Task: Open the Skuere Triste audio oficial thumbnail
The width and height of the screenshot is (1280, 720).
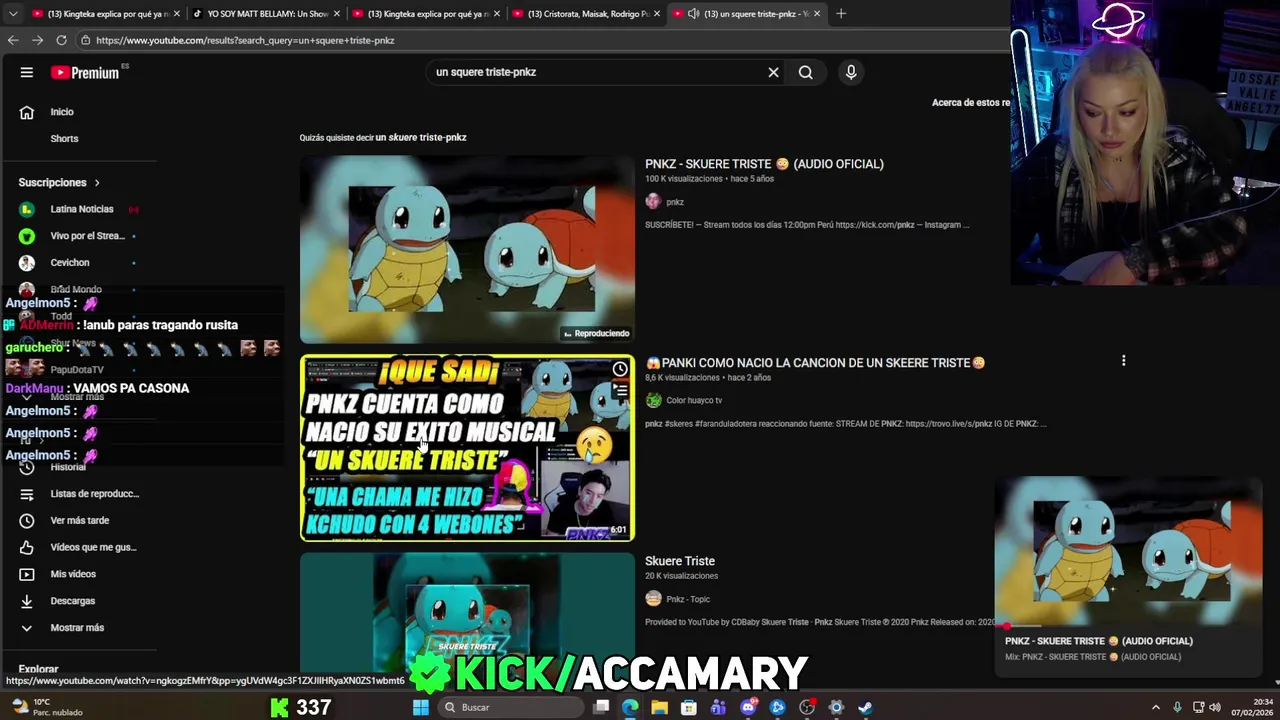Action: (467, 249)
